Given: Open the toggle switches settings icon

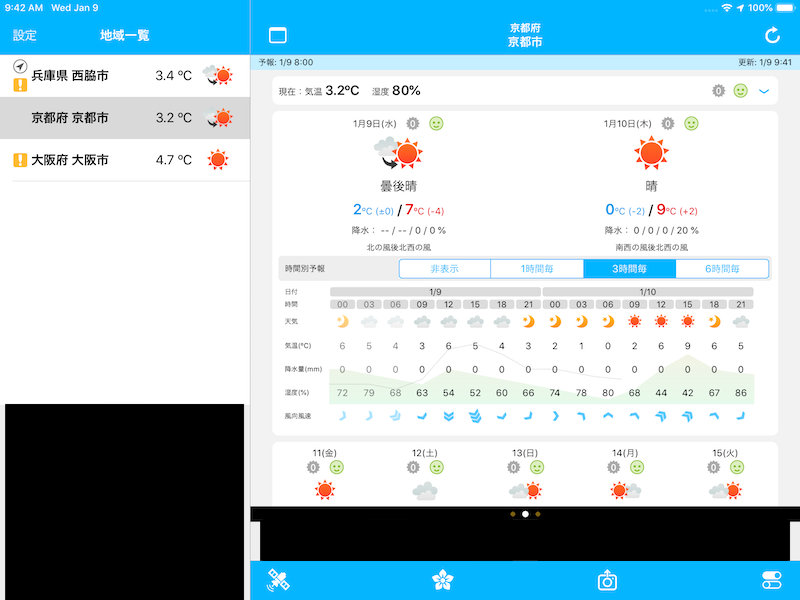Looking at the screenshot, I should pos(772,580).
